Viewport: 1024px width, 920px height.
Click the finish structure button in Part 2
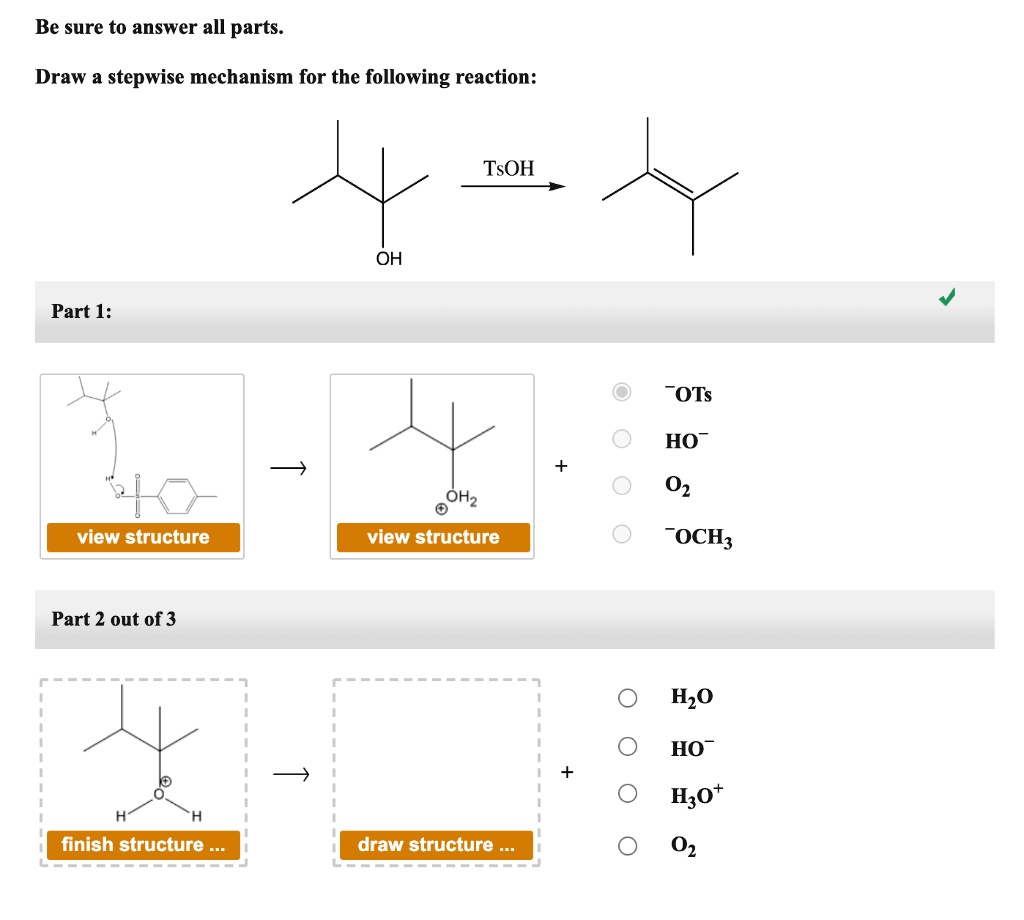tap(141, 845)
